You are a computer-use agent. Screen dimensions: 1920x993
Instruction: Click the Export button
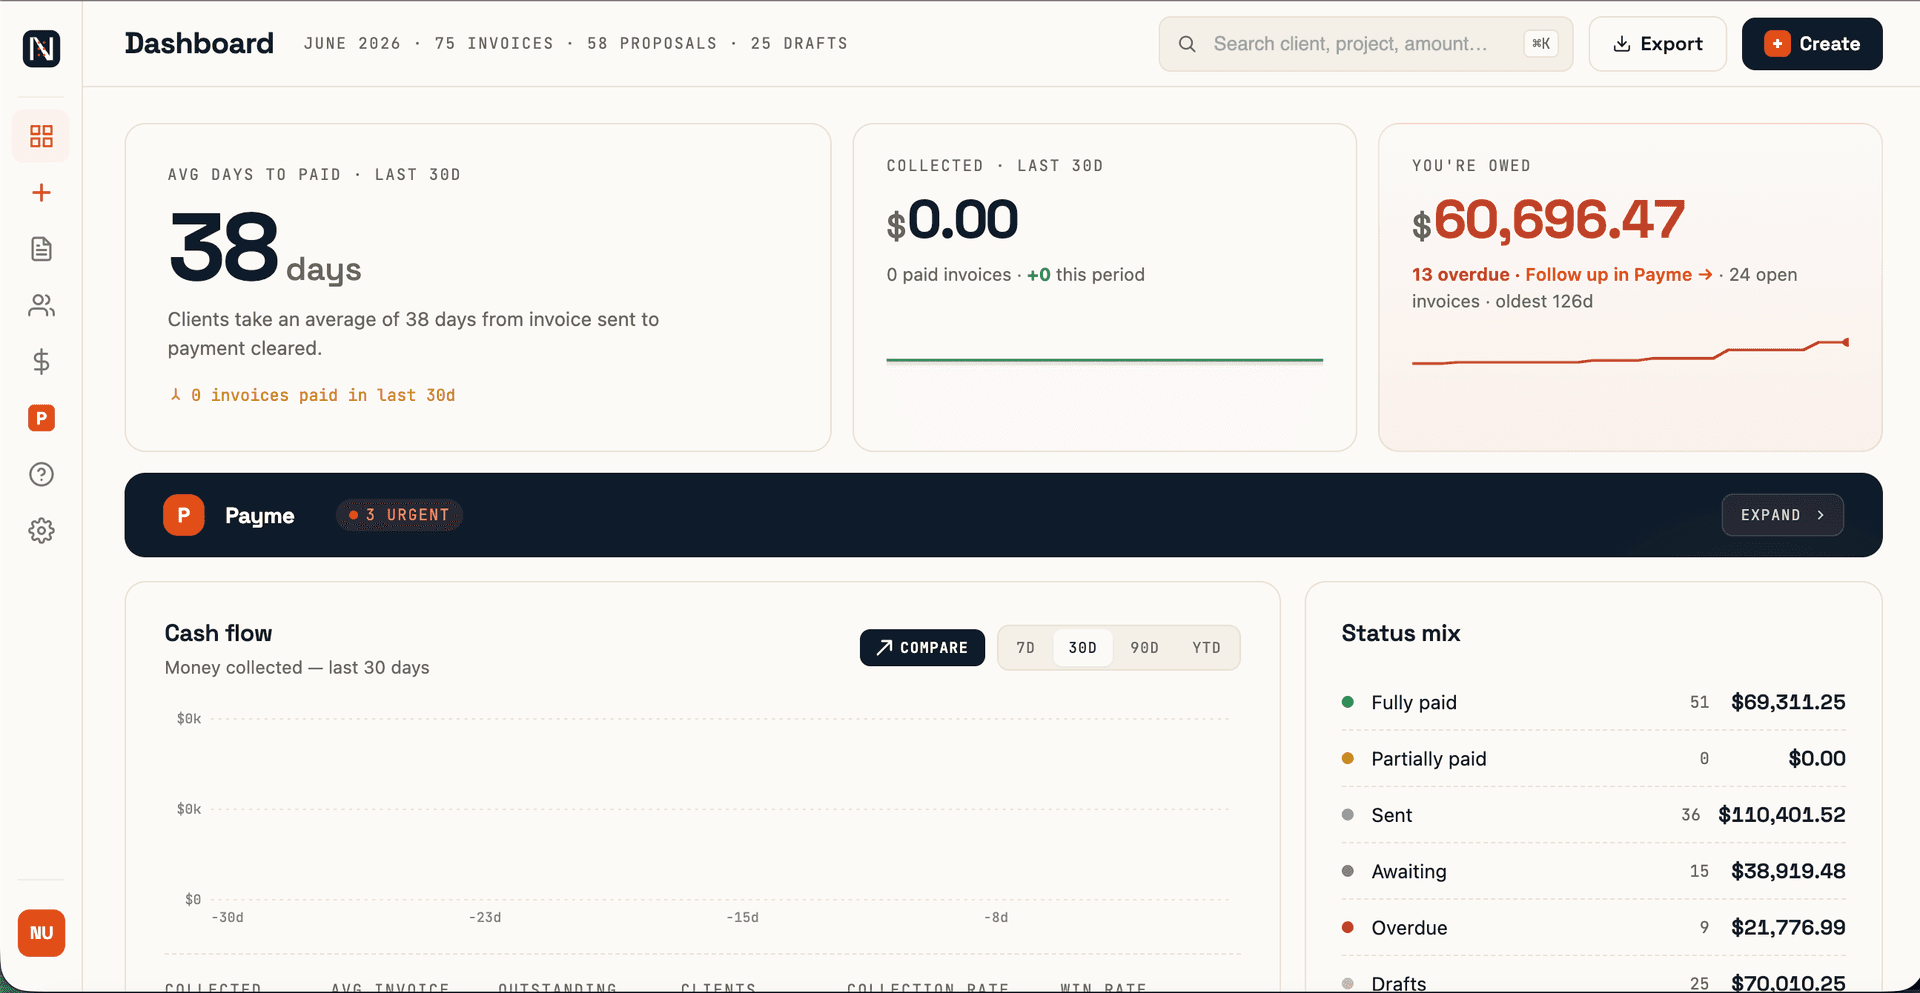(x=1657, y=44)
